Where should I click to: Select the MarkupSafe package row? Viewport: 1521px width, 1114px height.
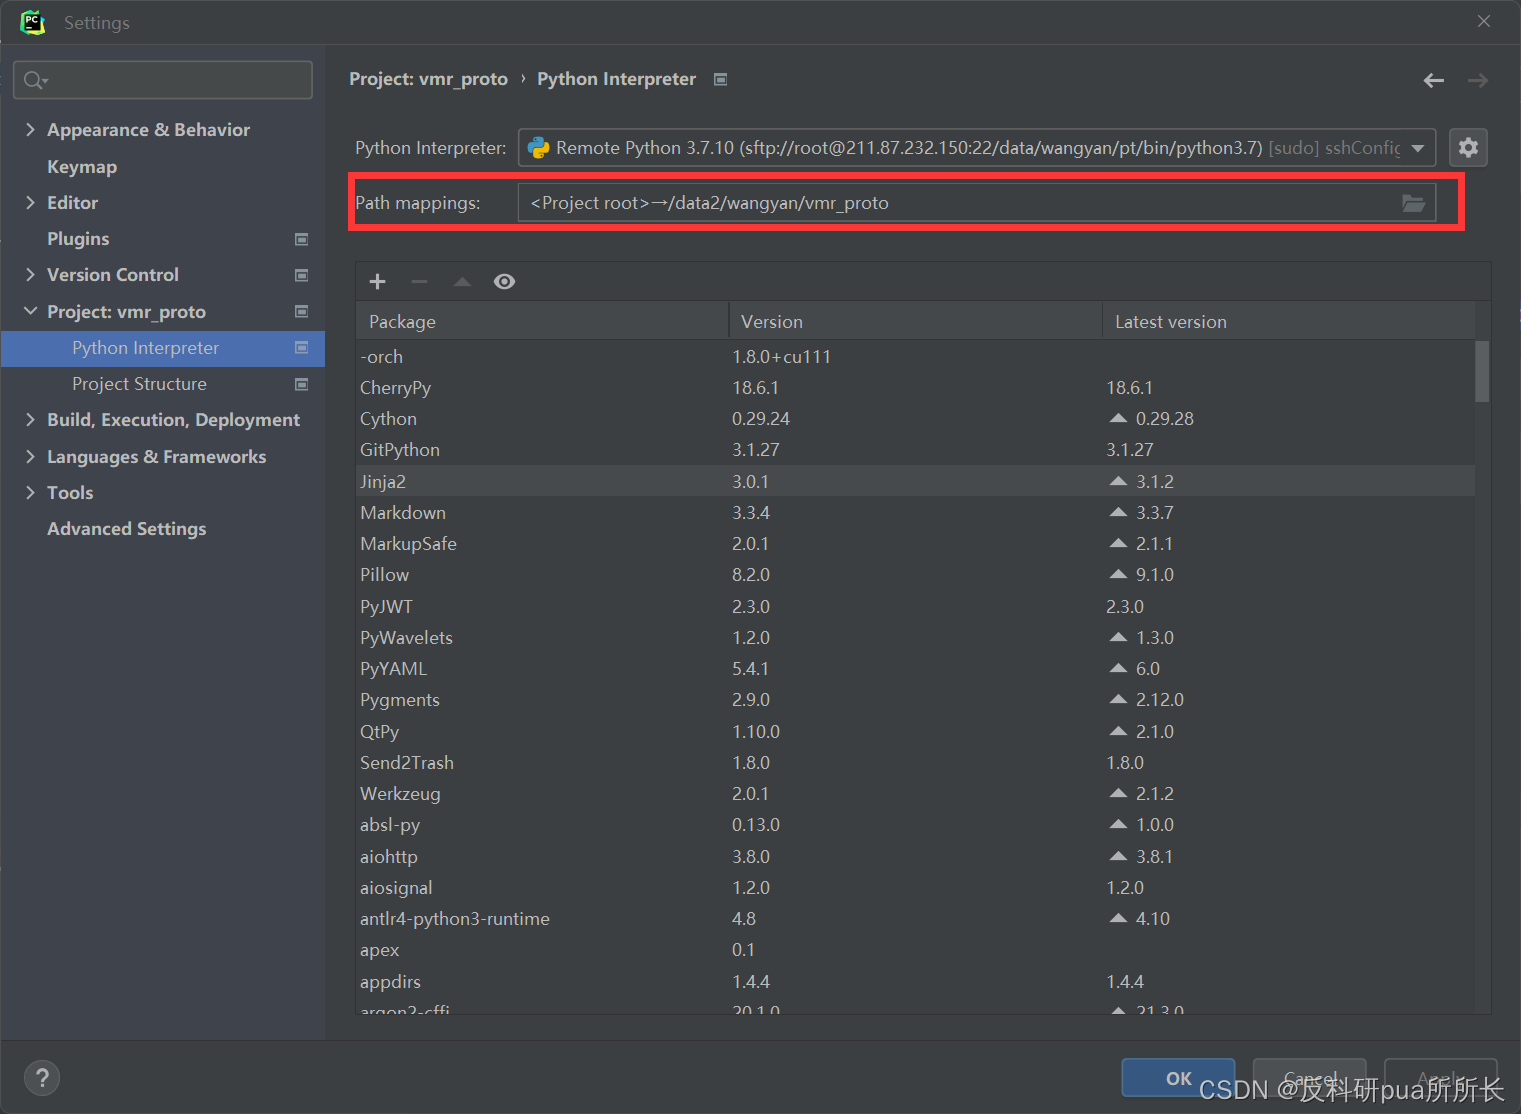click(915, 543)
